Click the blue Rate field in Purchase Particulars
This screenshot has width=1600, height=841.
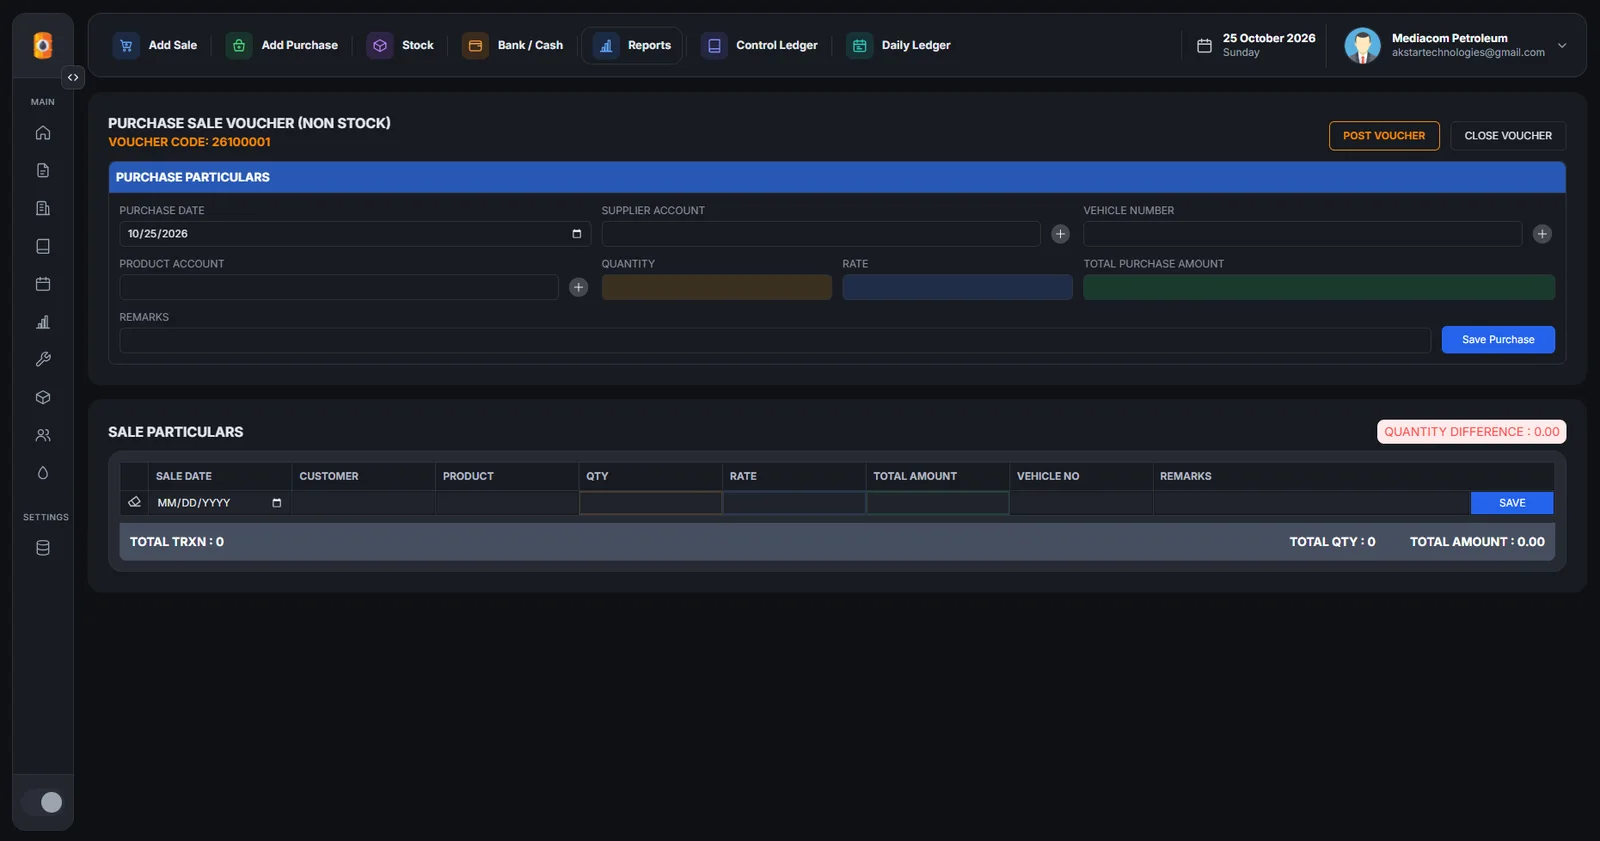(x=958, y=287)
